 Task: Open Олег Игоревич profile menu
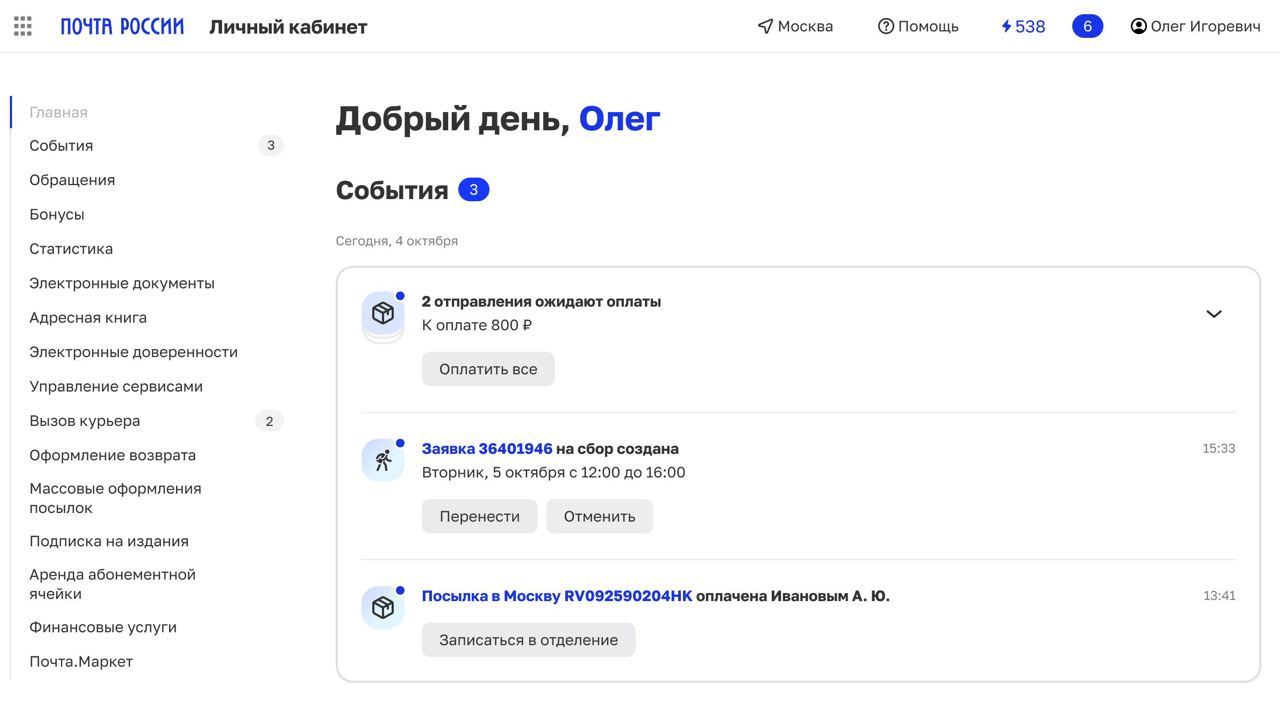click(x=1195, y=27)
